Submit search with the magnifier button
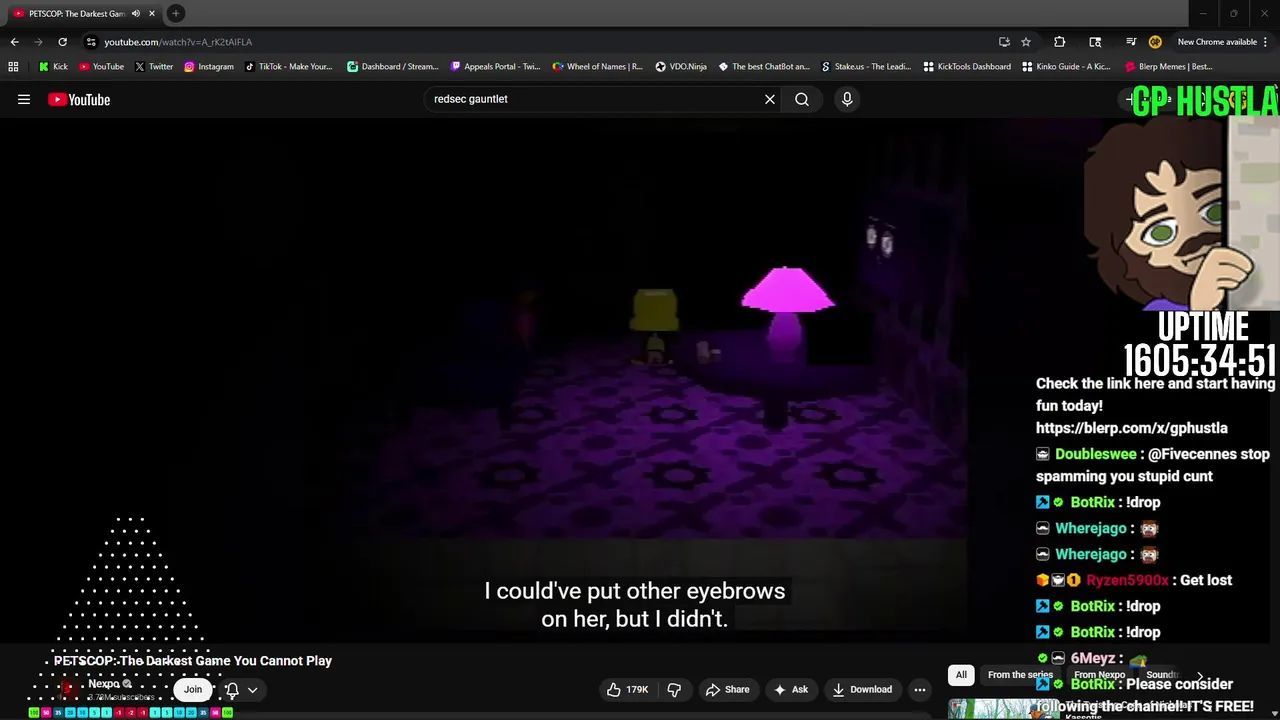Viewport: 1280px width, 720px height. (x=802, y=99)
